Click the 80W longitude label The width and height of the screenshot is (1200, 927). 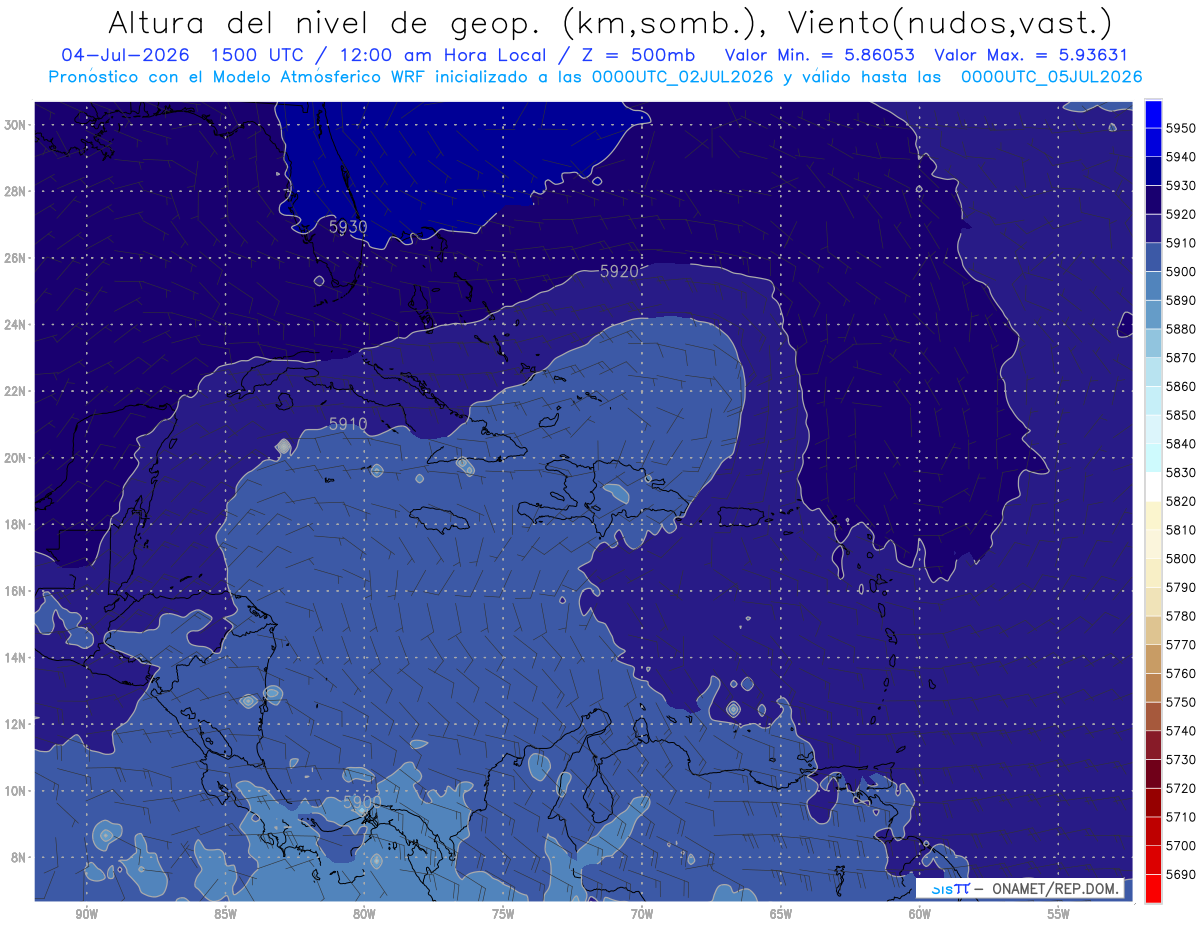364,915
